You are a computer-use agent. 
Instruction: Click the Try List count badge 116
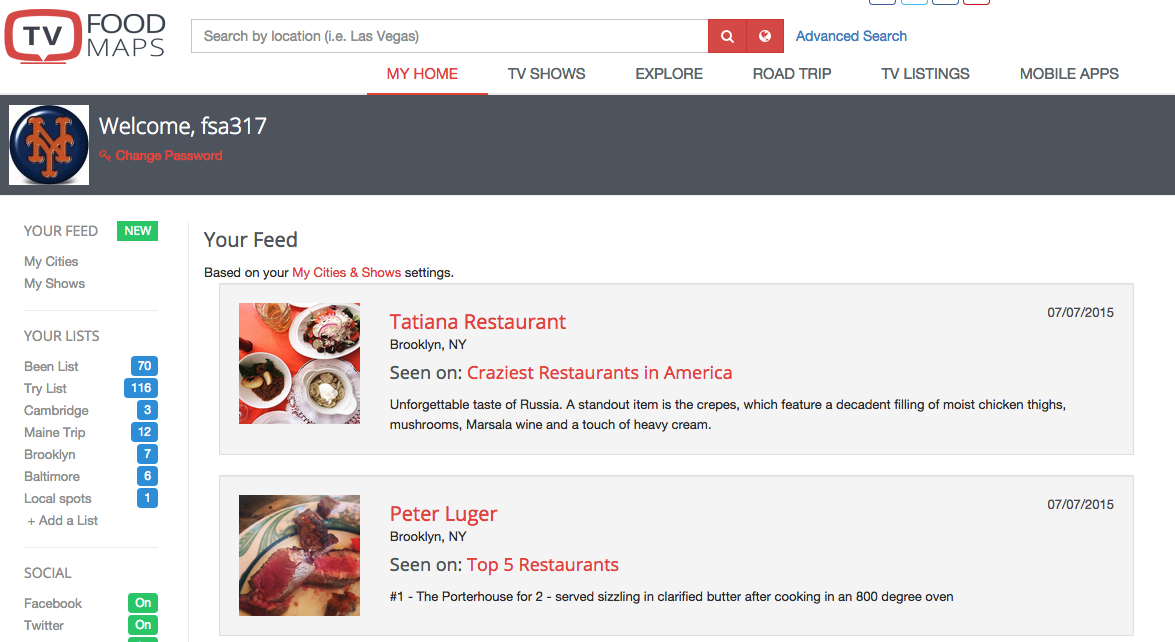coord(141,388)
